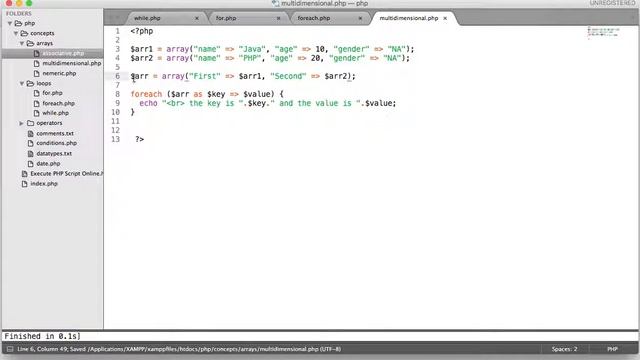Click the closing ?> tag on line 13
This screenshot has width=640, height=360.
tap(140, 139)
